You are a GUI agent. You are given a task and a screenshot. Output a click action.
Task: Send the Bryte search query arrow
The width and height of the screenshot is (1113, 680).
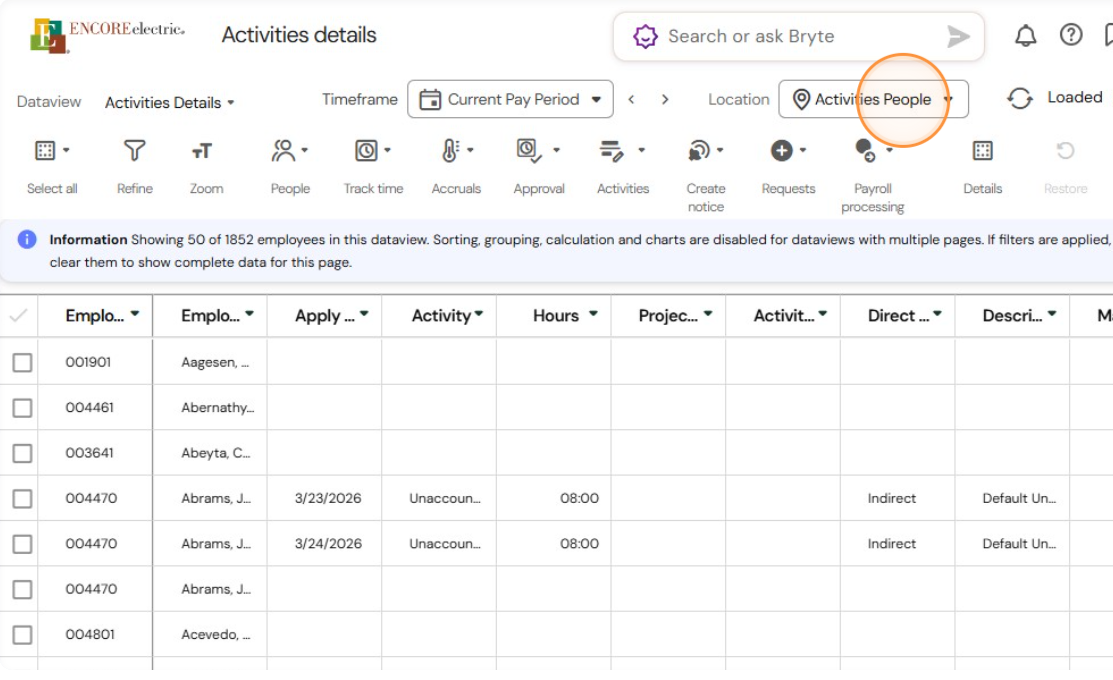tap(958, 36)
